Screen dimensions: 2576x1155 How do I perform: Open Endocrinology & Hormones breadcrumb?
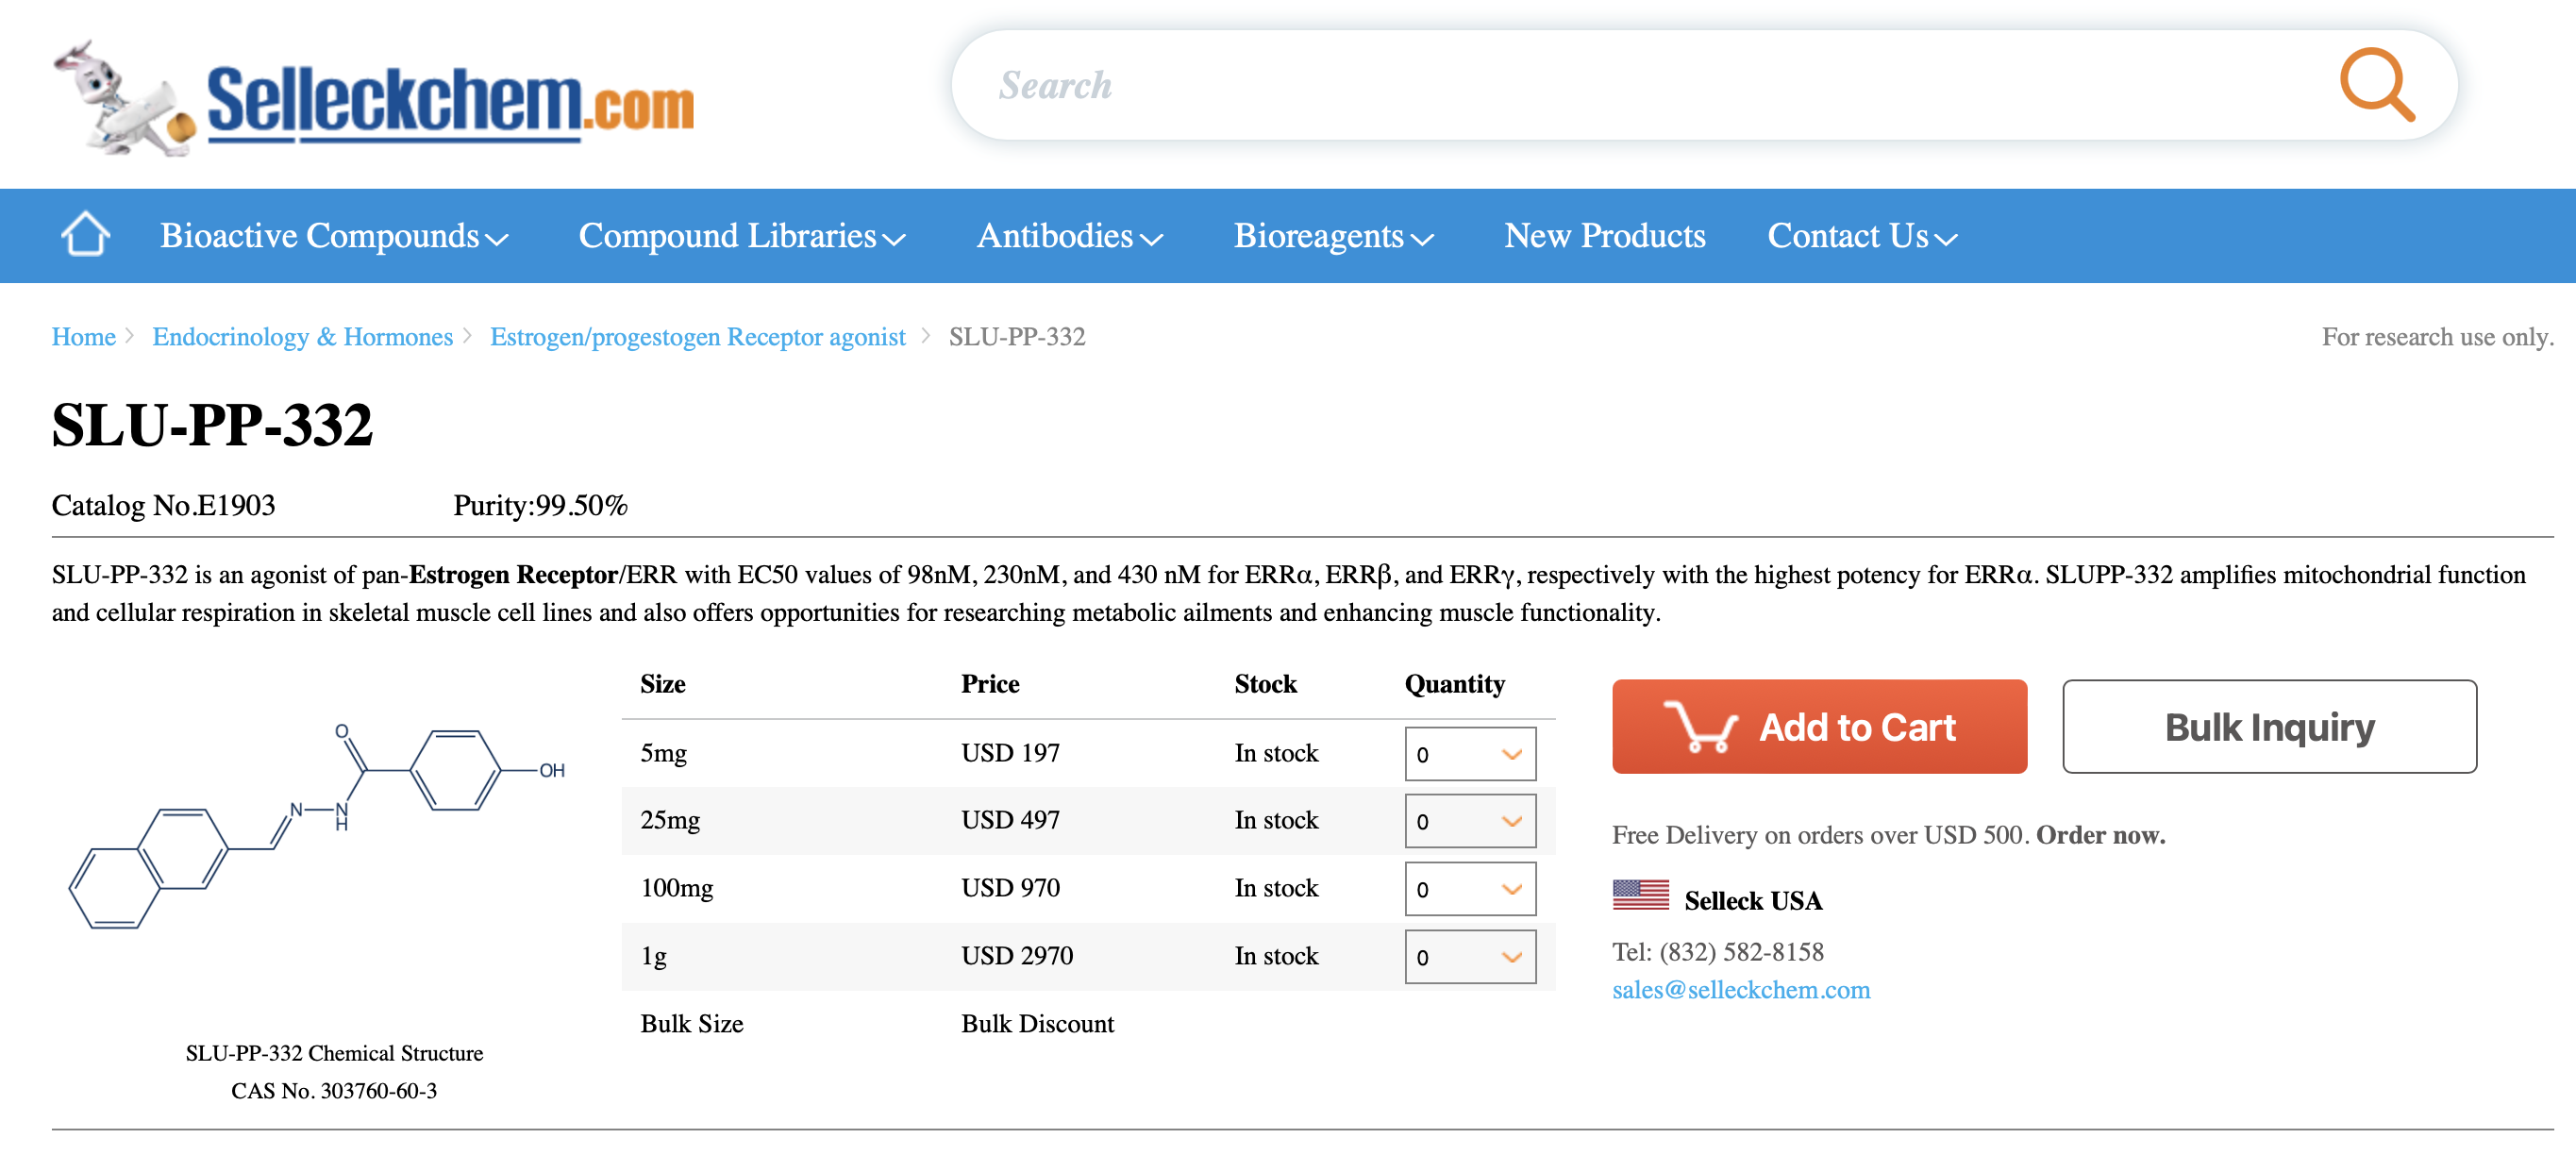[x=302, y=336]
